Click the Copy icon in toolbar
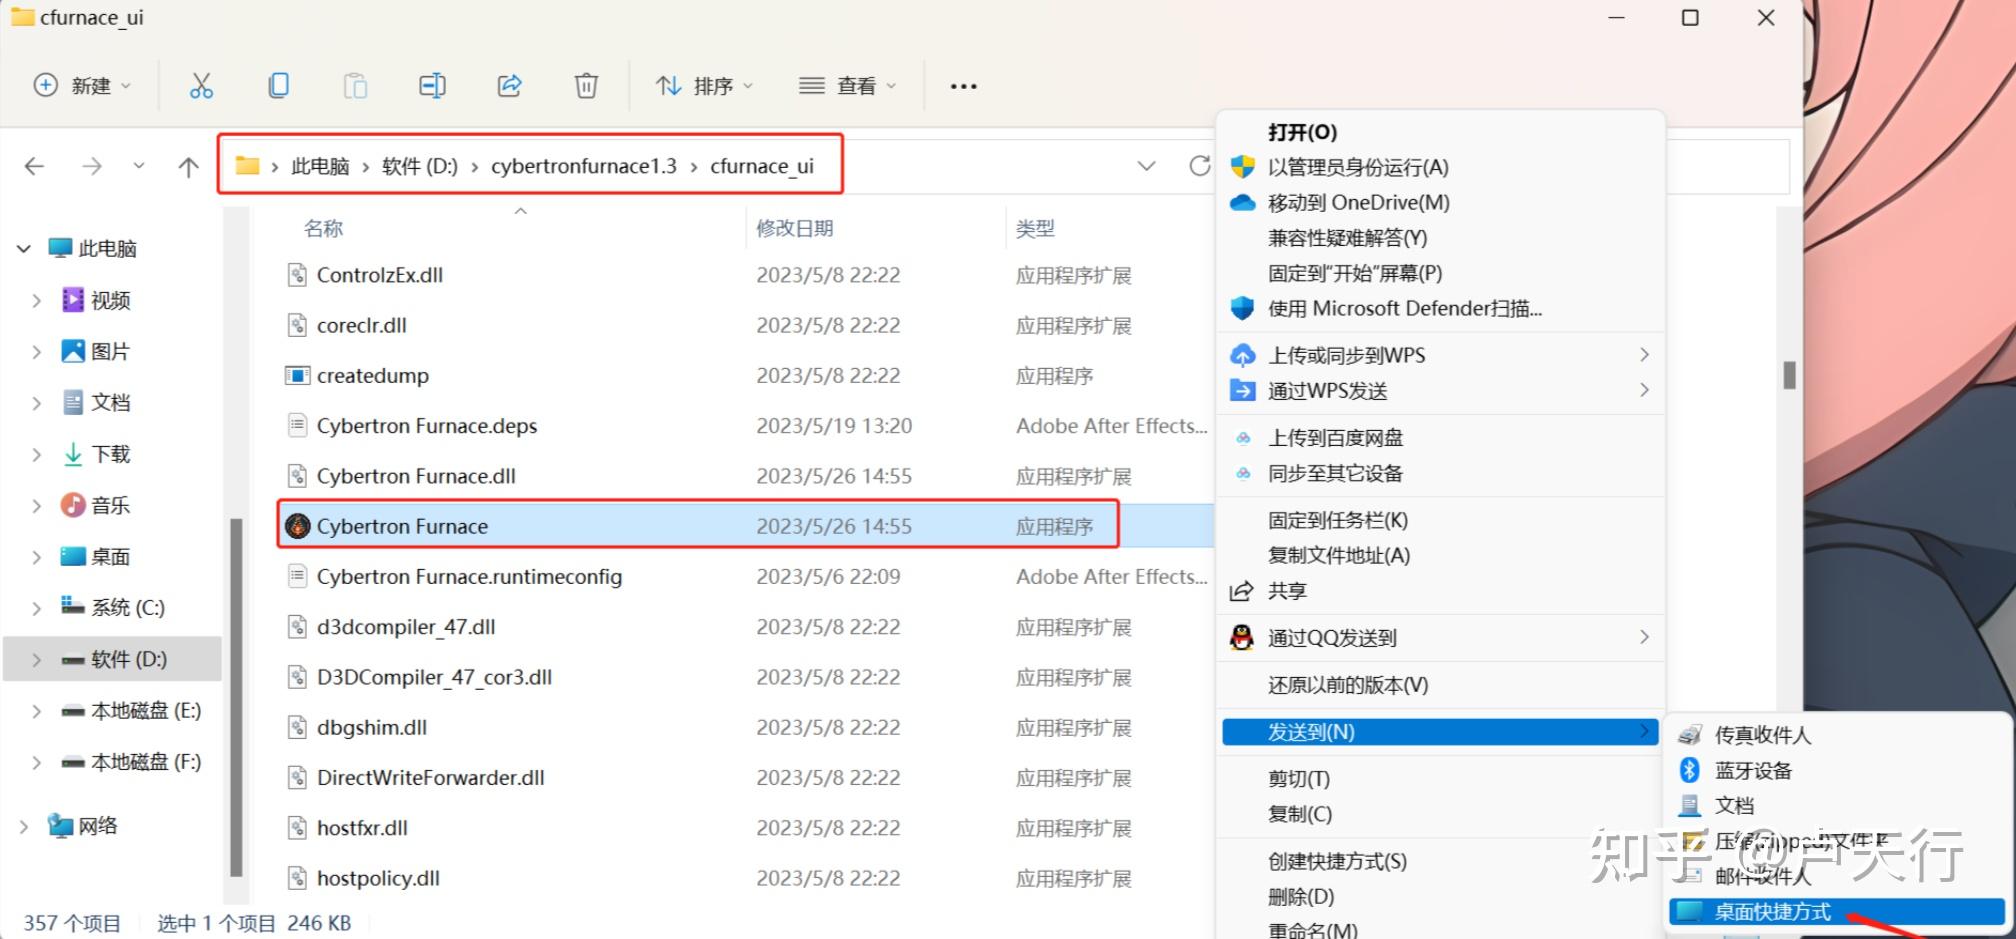 tap(278, 86)
